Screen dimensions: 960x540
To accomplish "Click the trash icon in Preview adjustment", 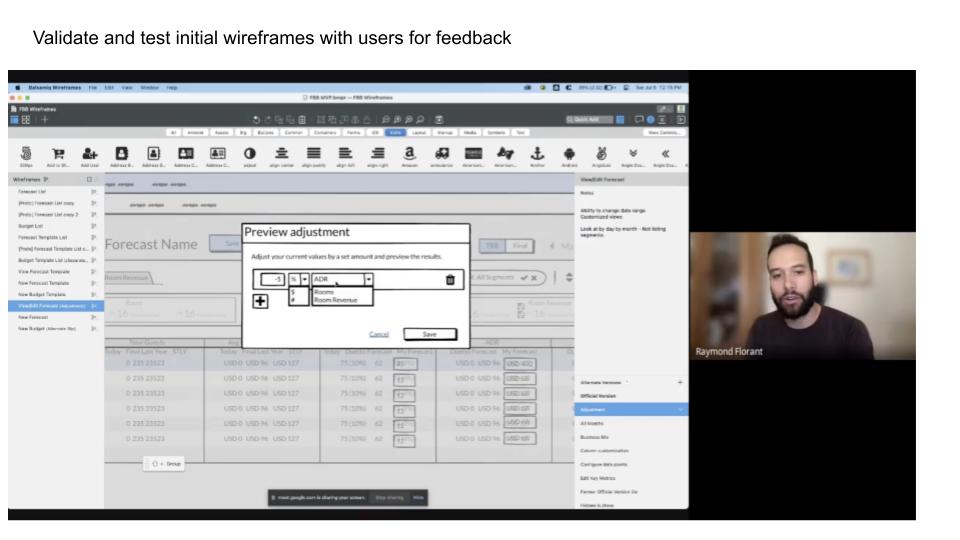I will (x=450, y=281).
